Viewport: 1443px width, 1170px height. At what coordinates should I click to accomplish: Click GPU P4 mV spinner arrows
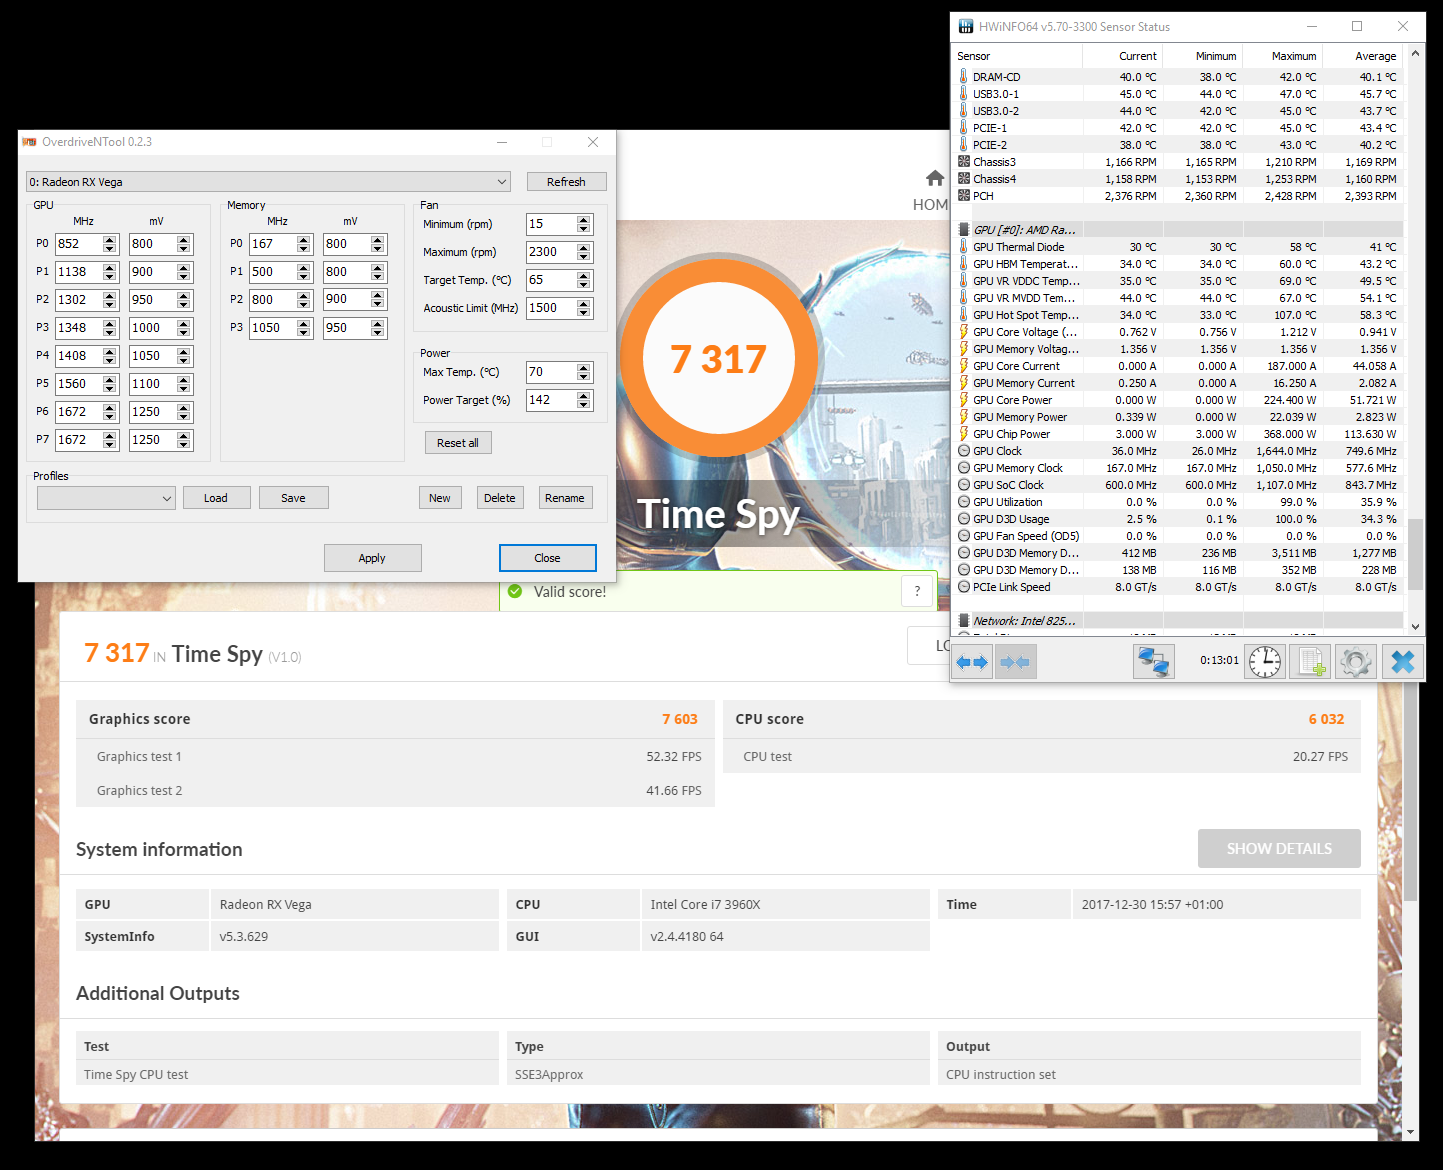tap(183, 356)
